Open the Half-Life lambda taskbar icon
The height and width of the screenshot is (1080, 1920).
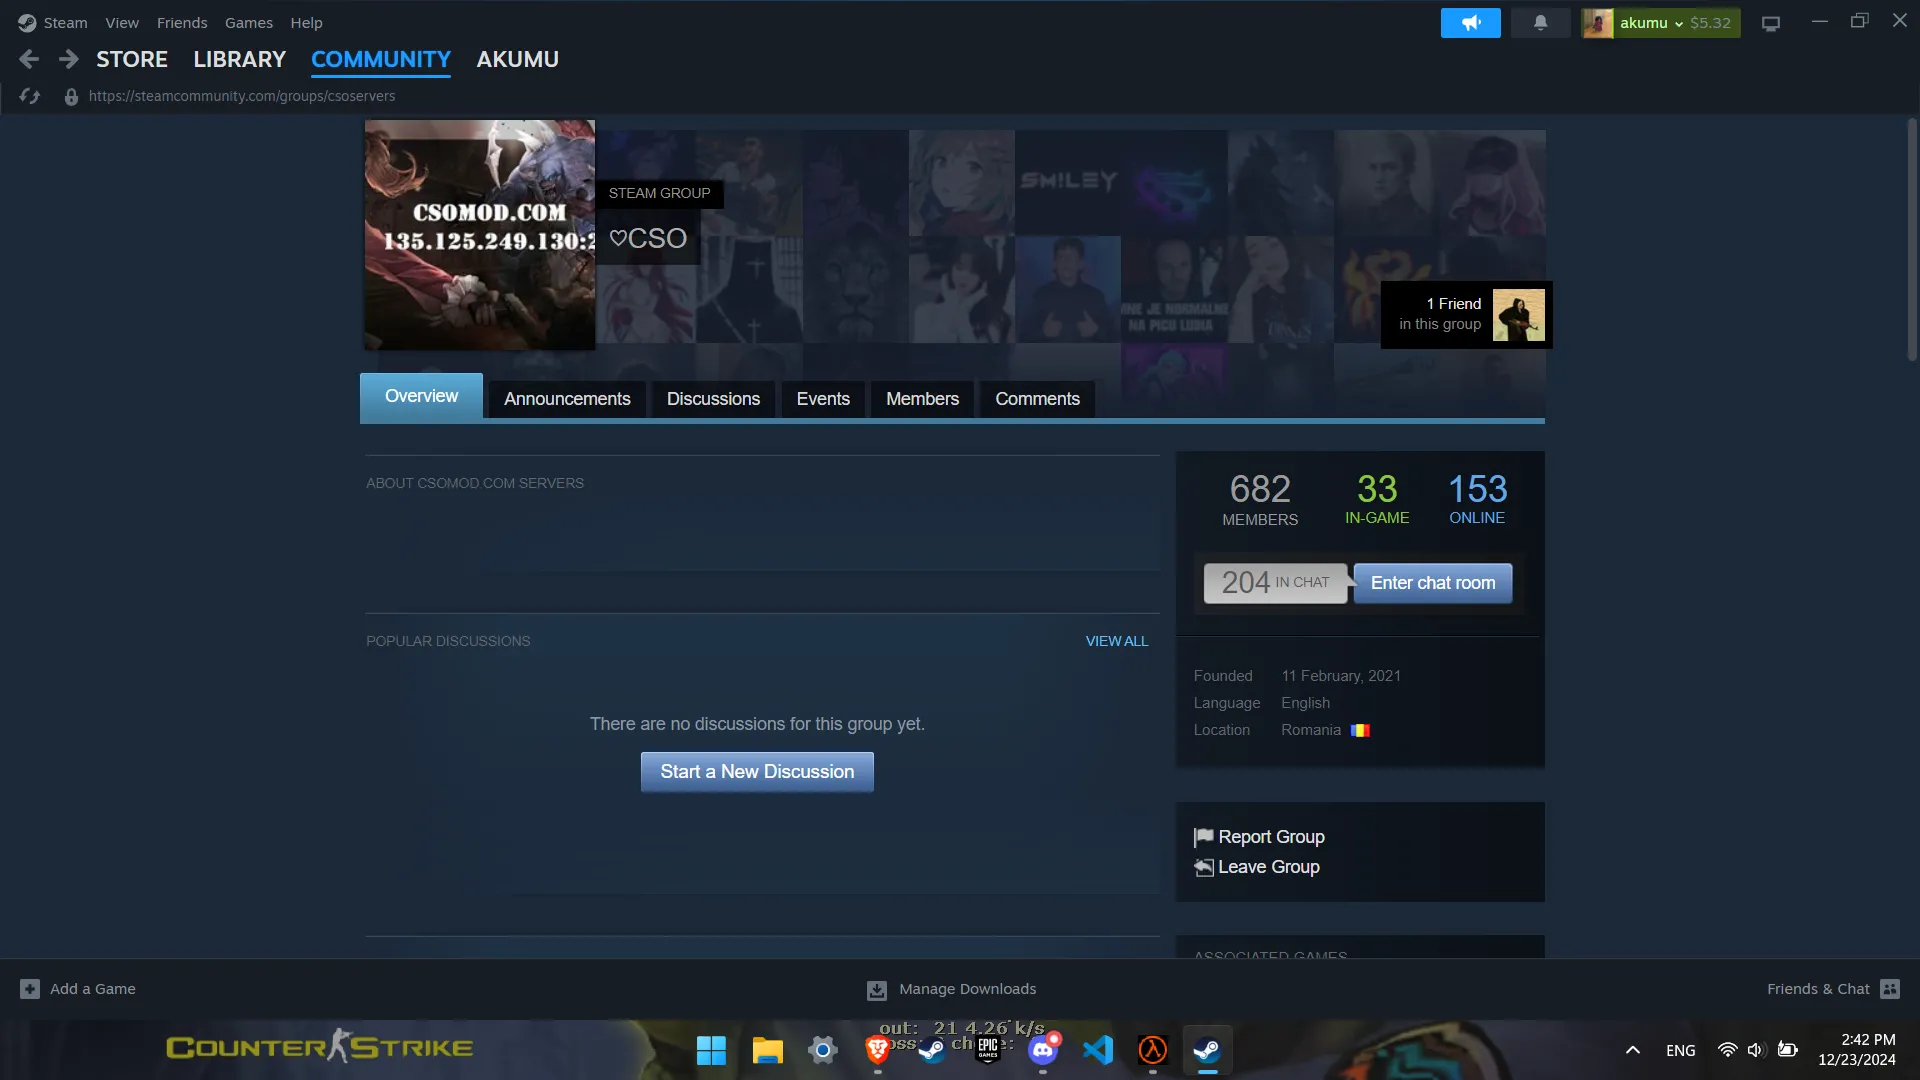[1153, 1050]
